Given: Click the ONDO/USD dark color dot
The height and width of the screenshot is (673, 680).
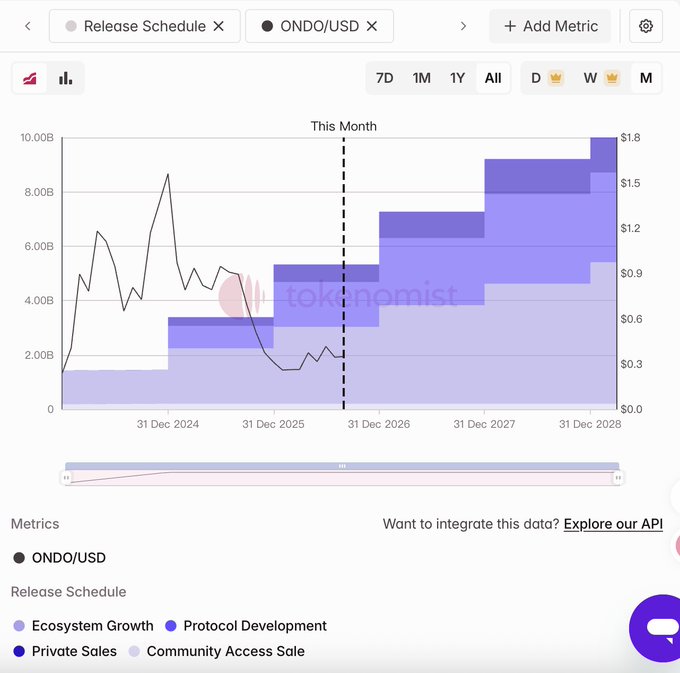Looking at the screenshot, I should tap(19, 558).
